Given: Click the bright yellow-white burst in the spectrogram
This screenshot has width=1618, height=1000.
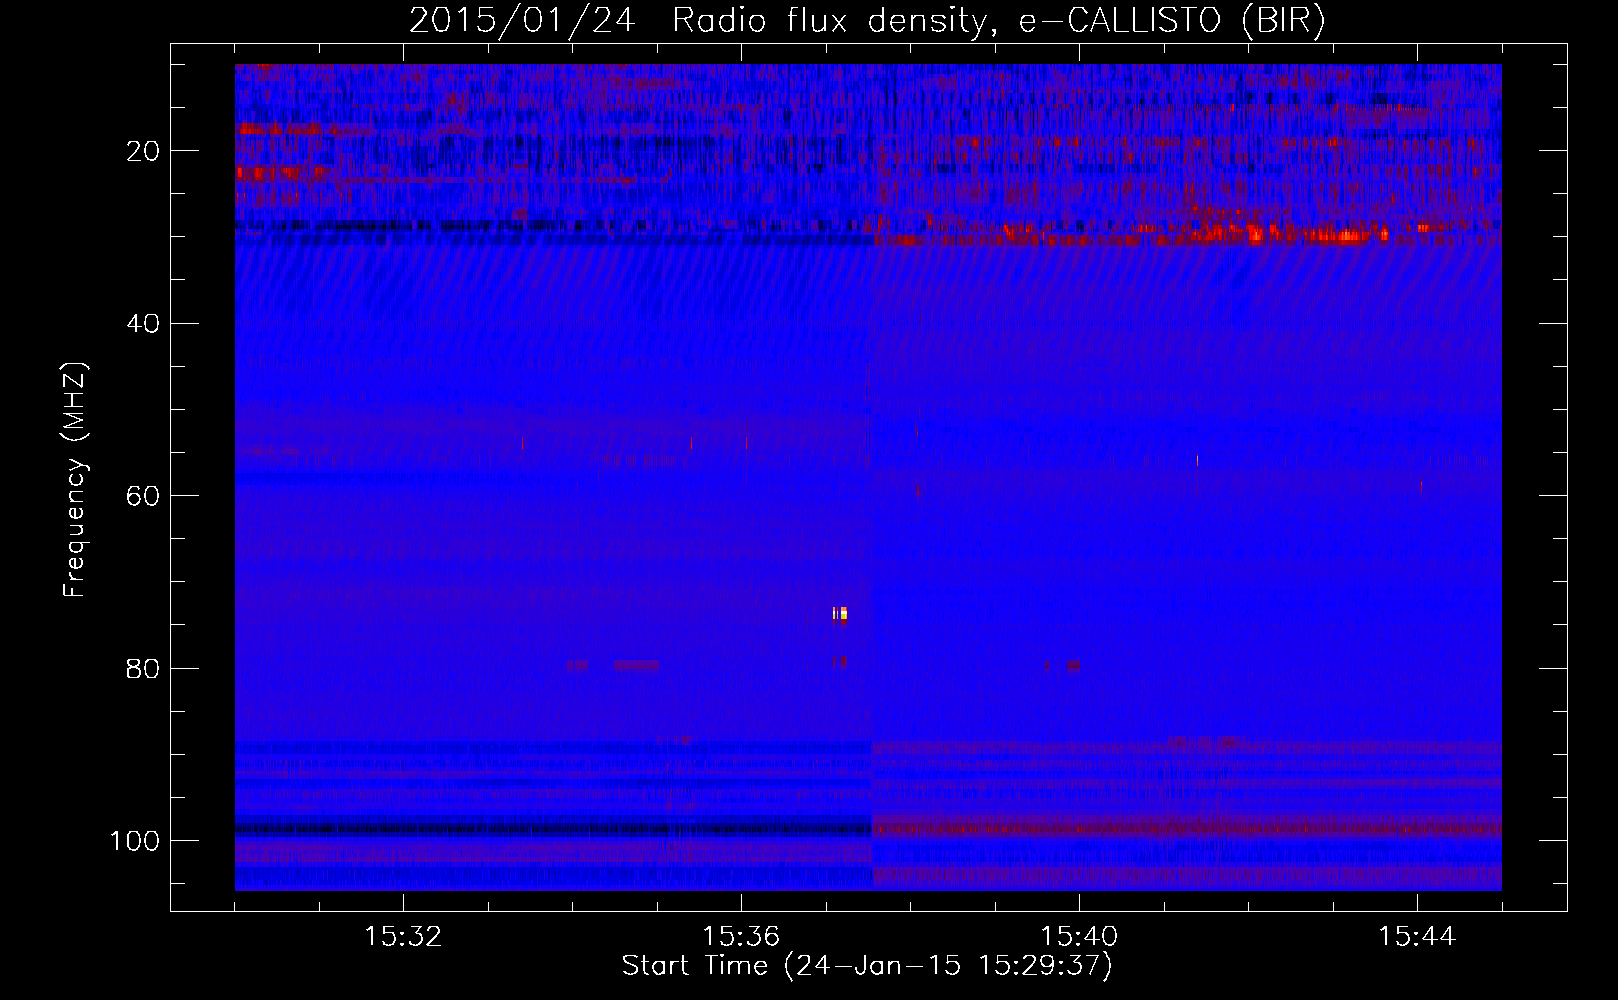Looking at the screenshot, I should click(x=841, y=613).
